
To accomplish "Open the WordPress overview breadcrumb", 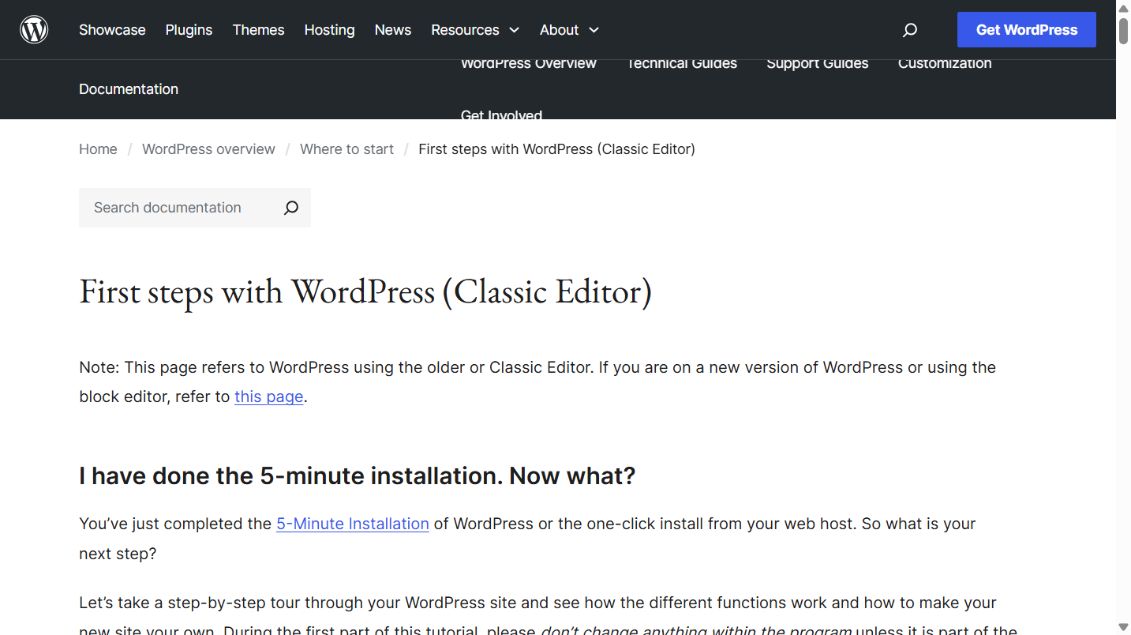I will tap(208, 149).
